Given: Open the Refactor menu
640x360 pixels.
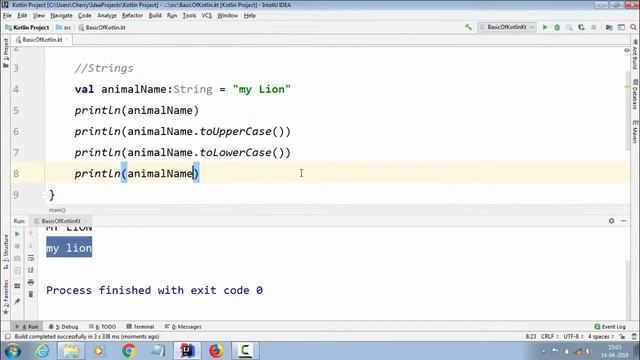Looking at the screenshot, I should tap(132, 16).
